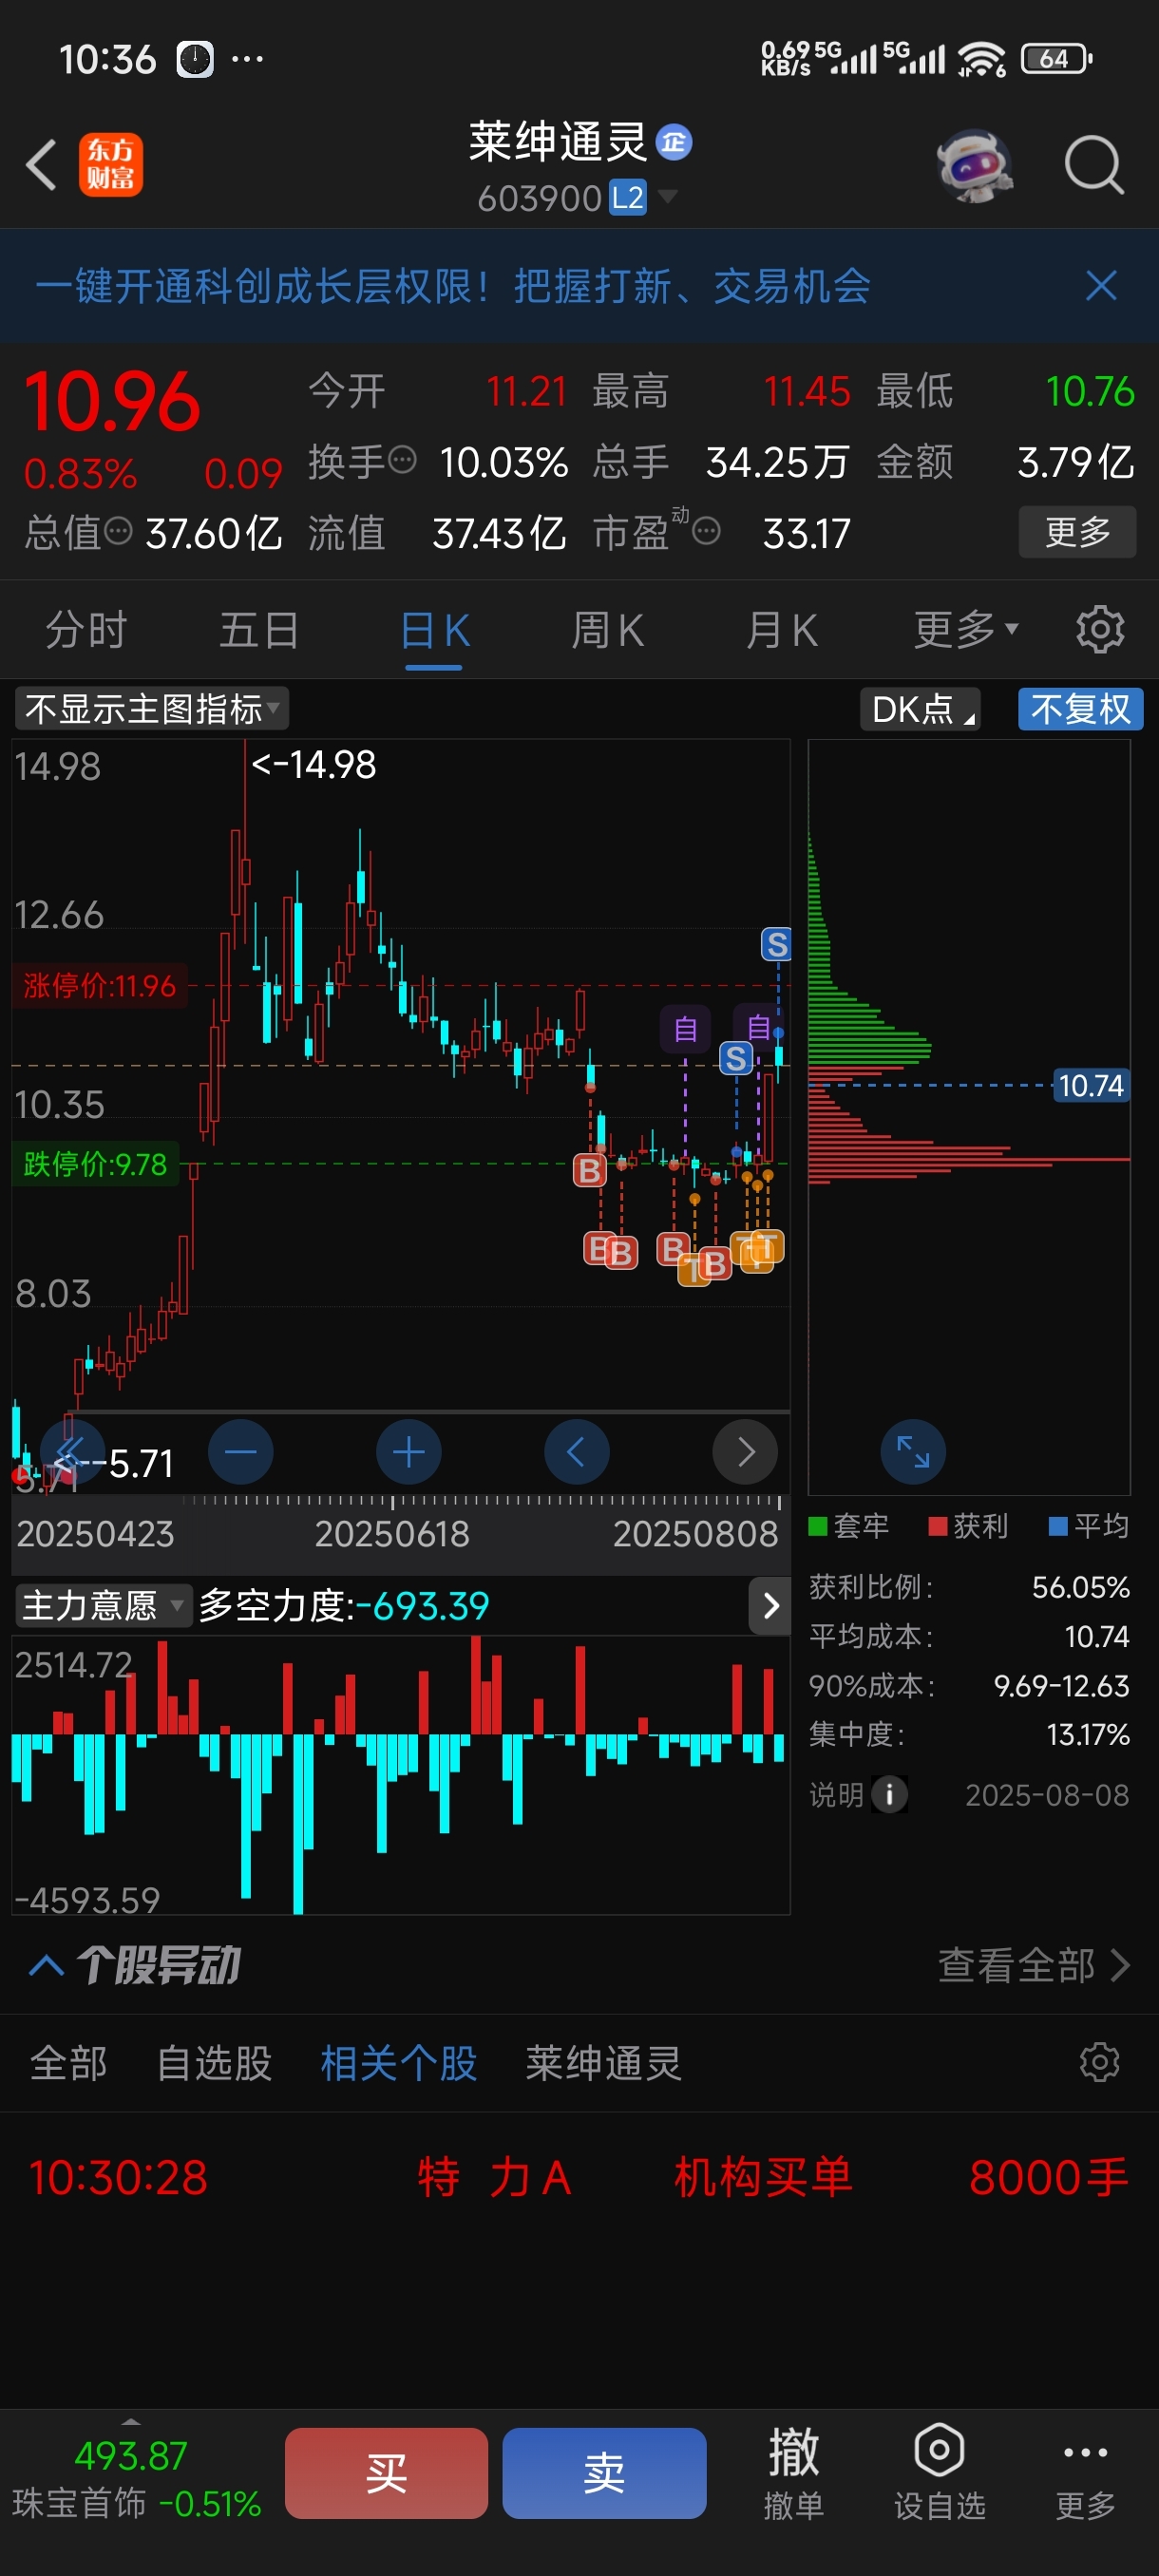Tap the top S sell marker
Viewport: 1159px width, 2576px height.
point(777,944)
